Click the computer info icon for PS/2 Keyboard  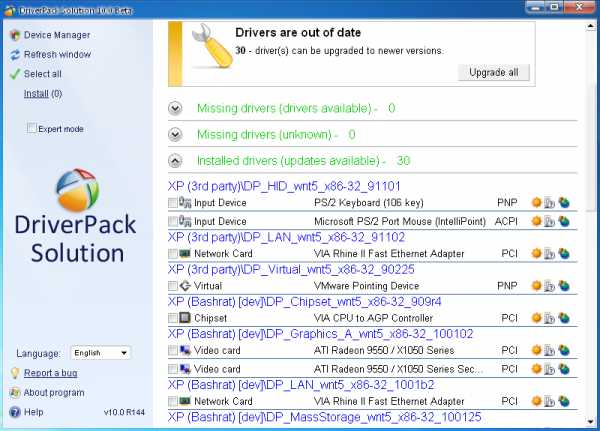(x=549, y=202)
